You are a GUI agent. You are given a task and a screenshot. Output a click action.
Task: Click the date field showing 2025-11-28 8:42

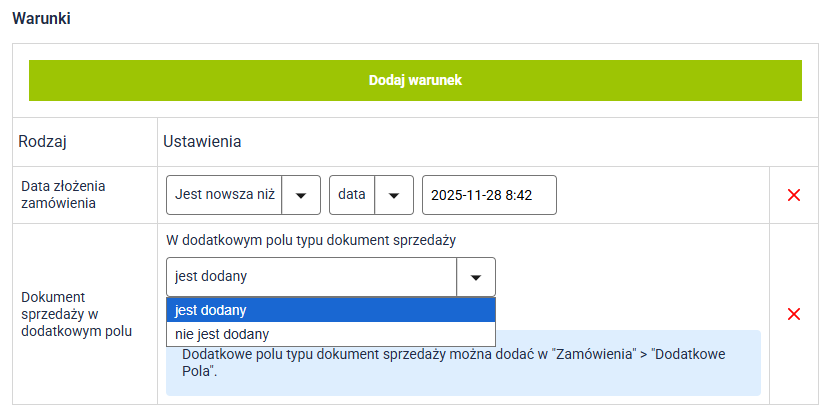(488, 195)
